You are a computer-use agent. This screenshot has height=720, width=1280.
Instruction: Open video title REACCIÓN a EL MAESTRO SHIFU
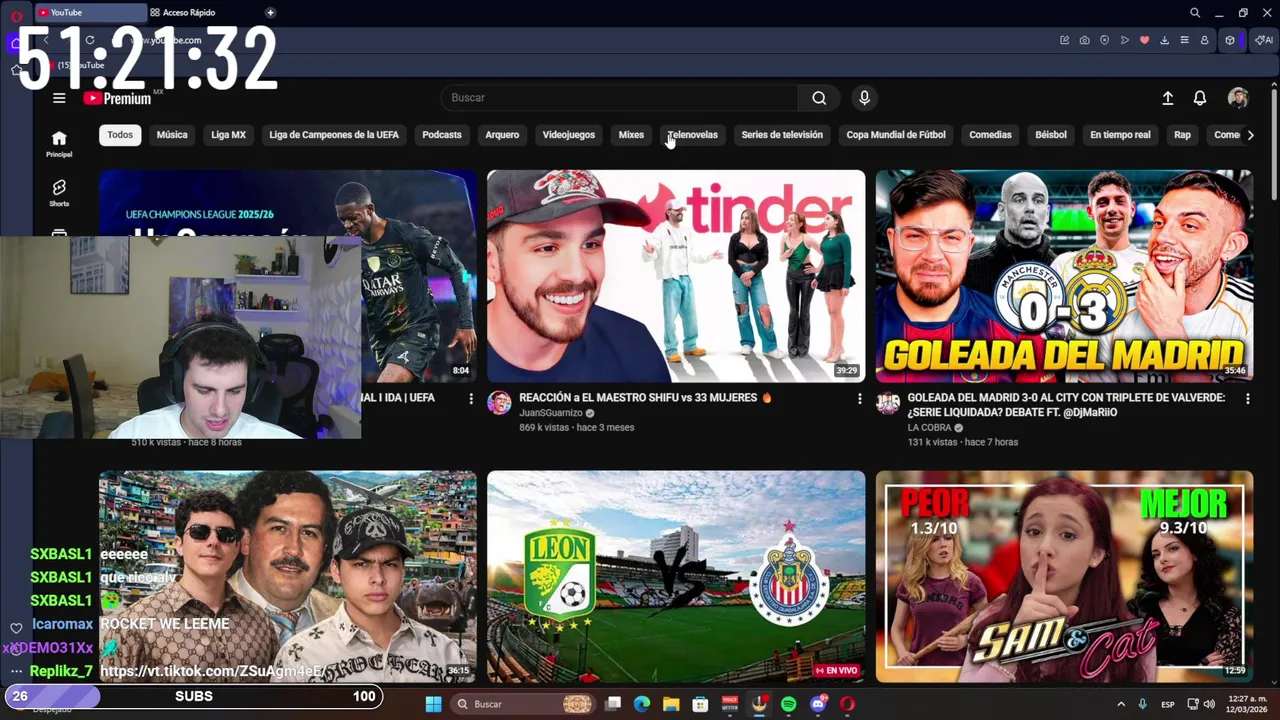pyautogui.click(x=645, y=398)
